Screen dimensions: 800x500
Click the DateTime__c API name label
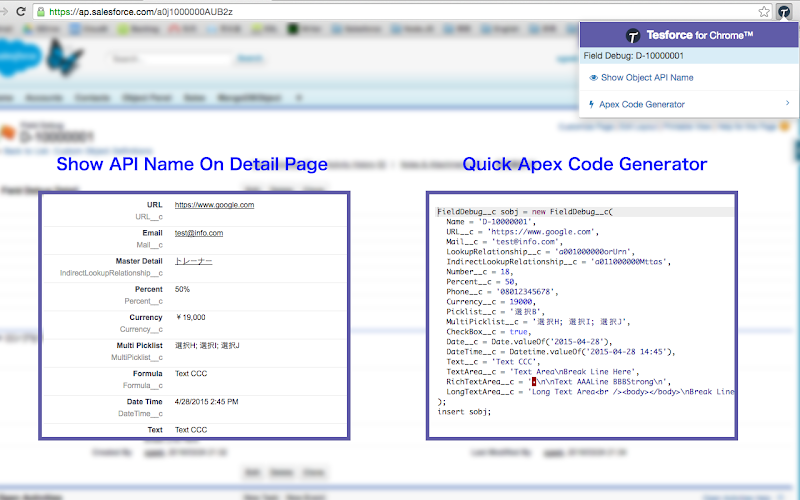pos(140,413)
